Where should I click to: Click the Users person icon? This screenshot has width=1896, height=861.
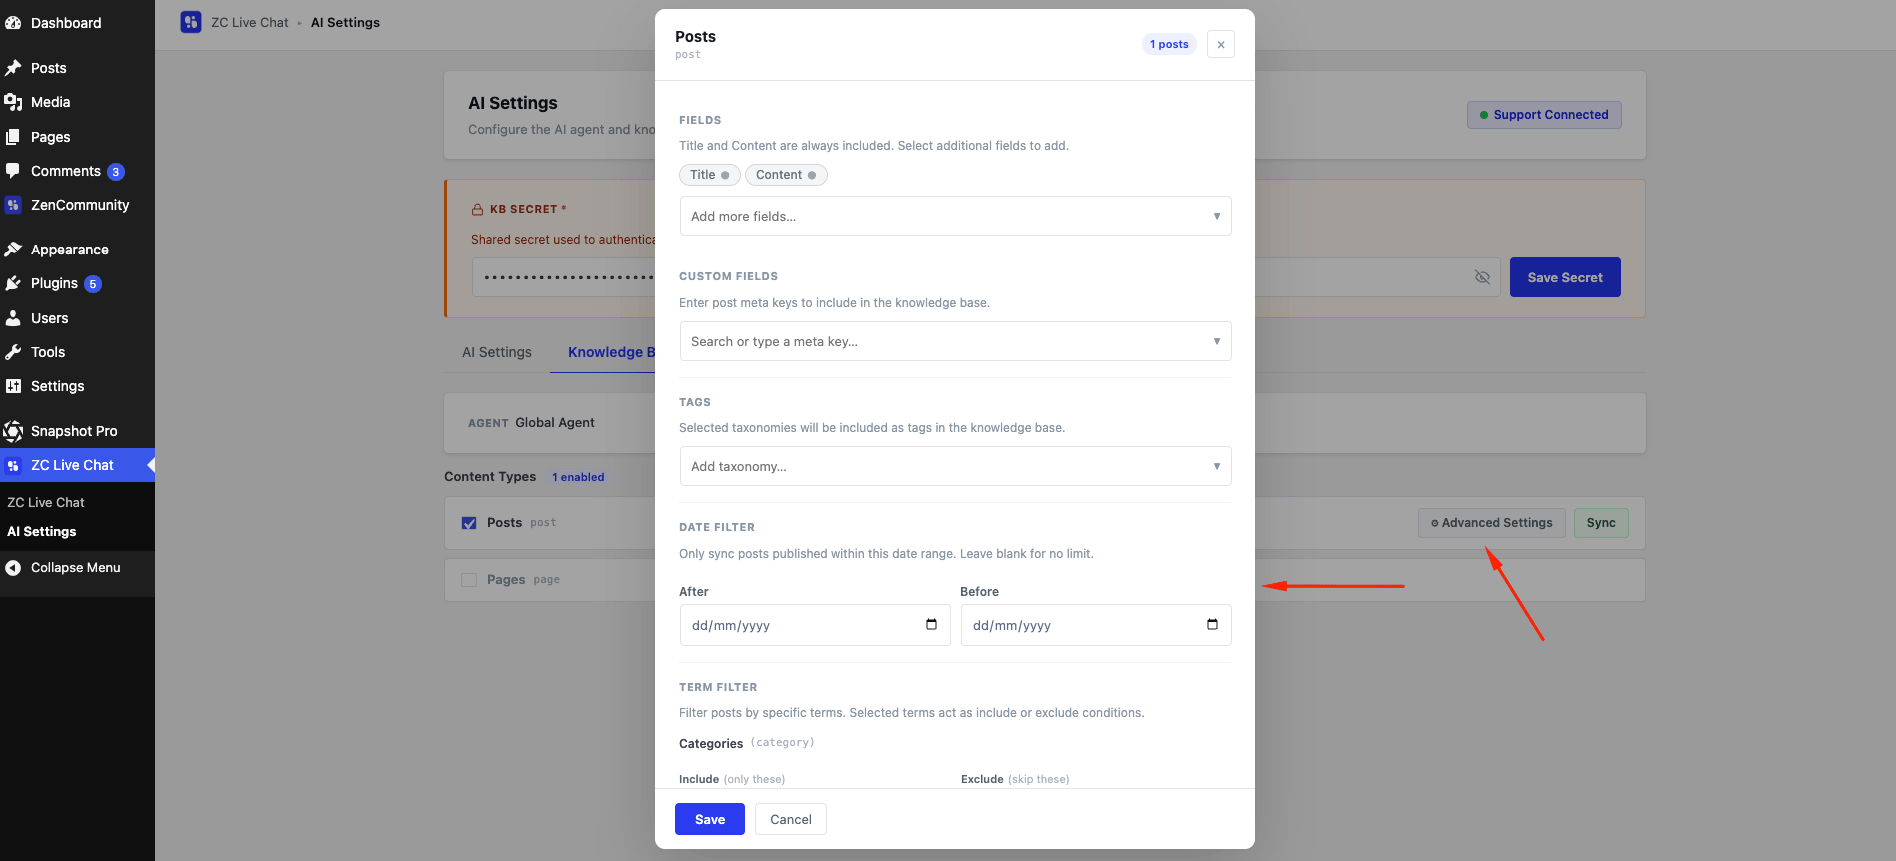pos(13,318)
